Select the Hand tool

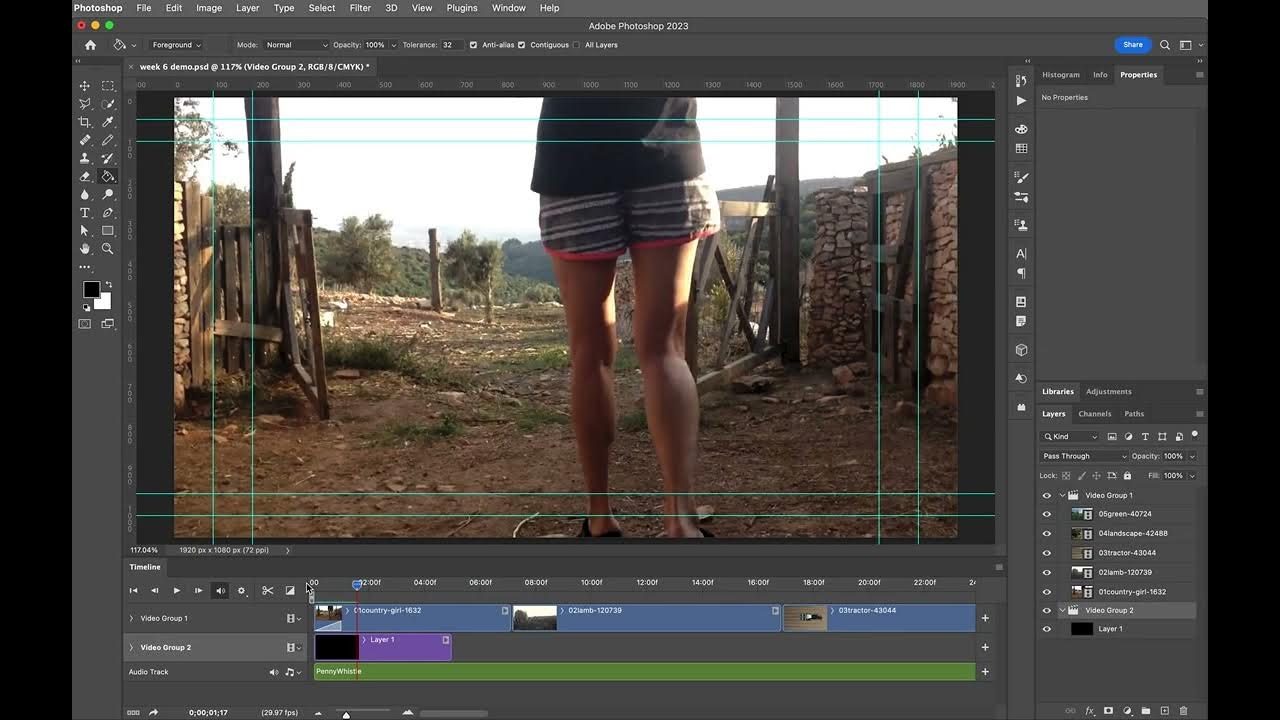click(x=85, y=249)
